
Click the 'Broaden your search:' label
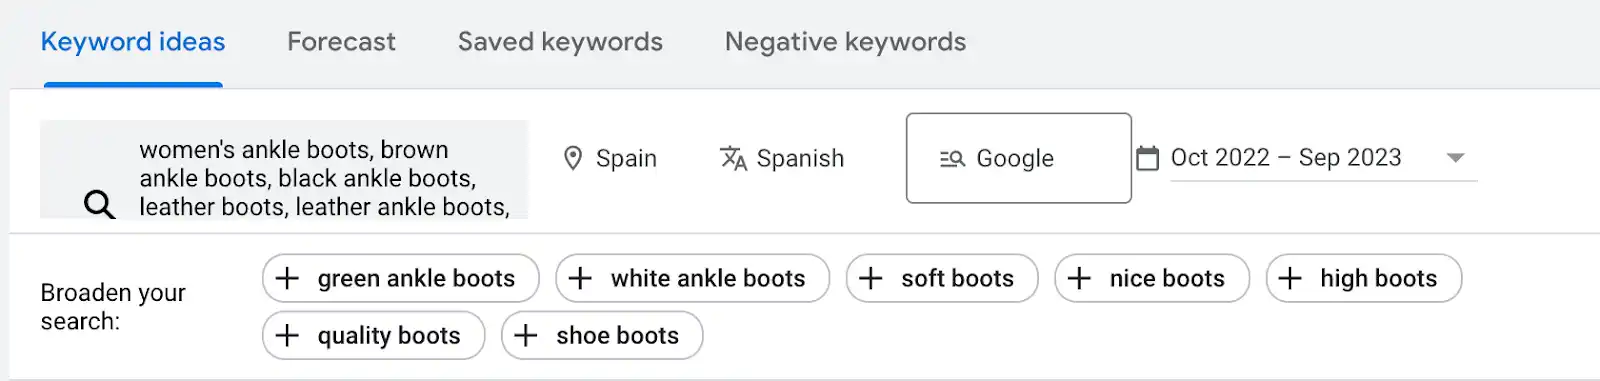point(113,307)
